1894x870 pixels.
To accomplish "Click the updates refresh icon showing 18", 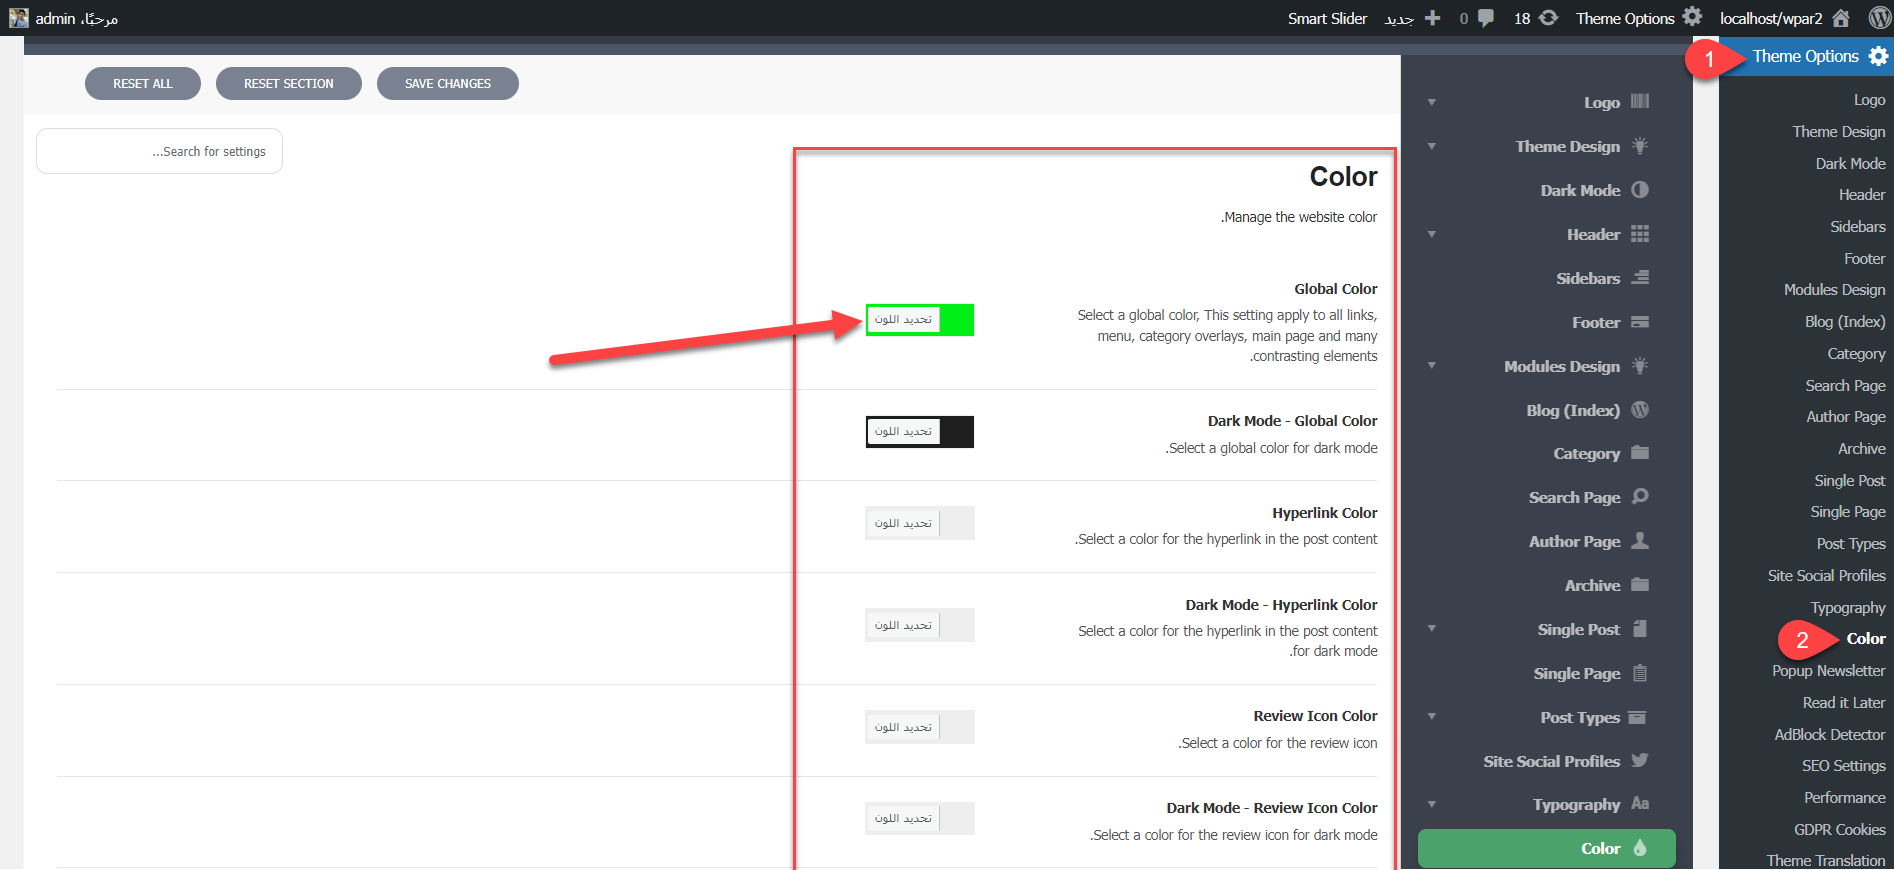I will click(1548, 18).
